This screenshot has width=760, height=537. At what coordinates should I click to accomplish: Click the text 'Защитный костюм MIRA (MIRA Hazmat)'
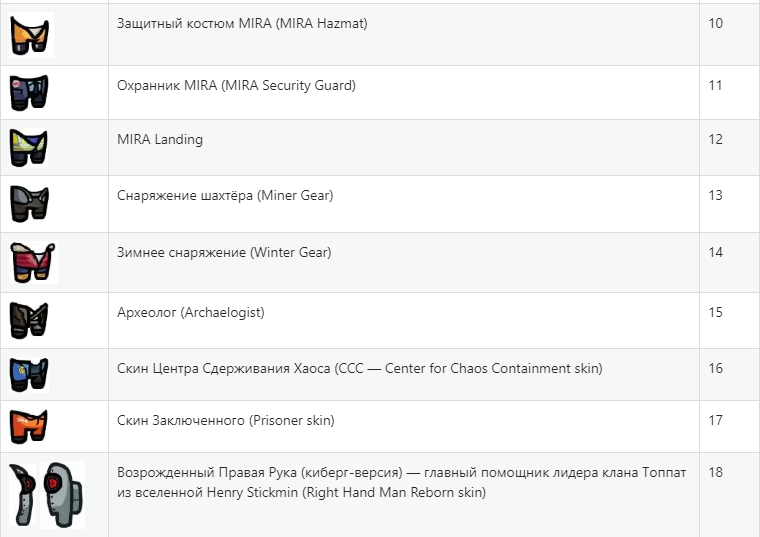[242, 23]
